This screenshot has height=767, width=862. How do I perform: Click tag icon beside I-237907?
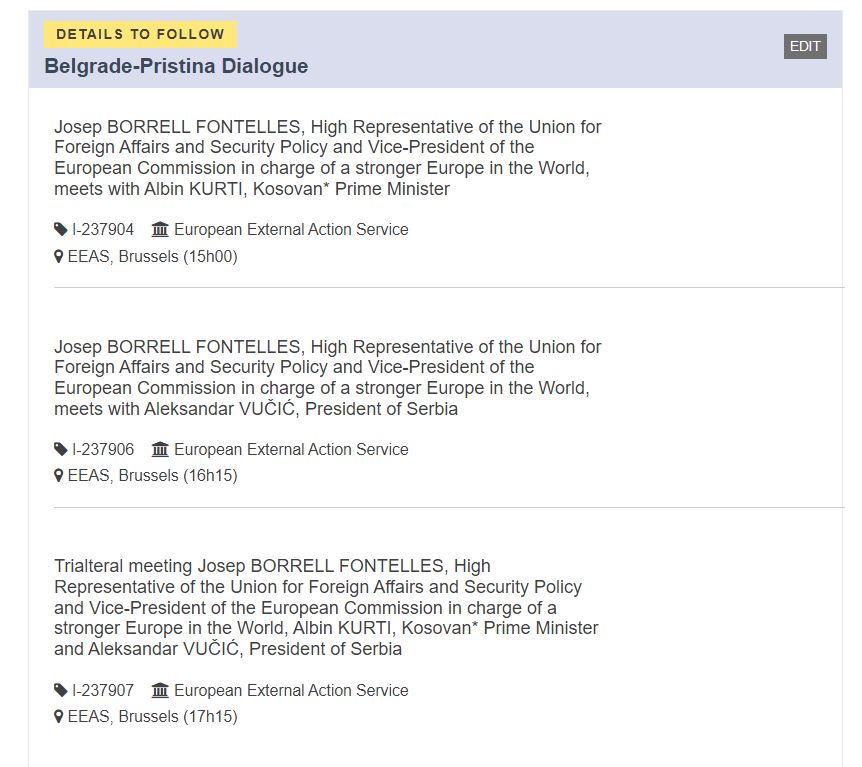tap(60, 690)
